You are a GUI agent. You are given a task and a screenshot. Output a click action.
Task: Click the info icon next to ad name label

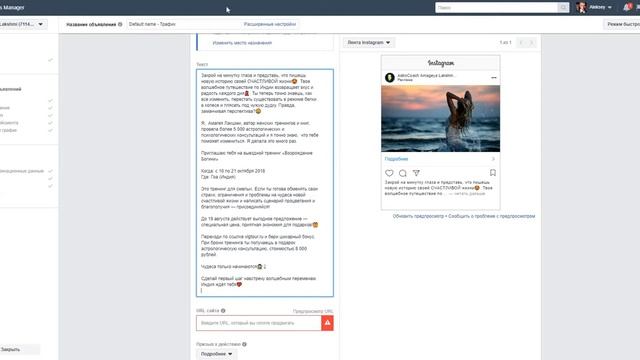pyautogui.click(x=120, y=24)
